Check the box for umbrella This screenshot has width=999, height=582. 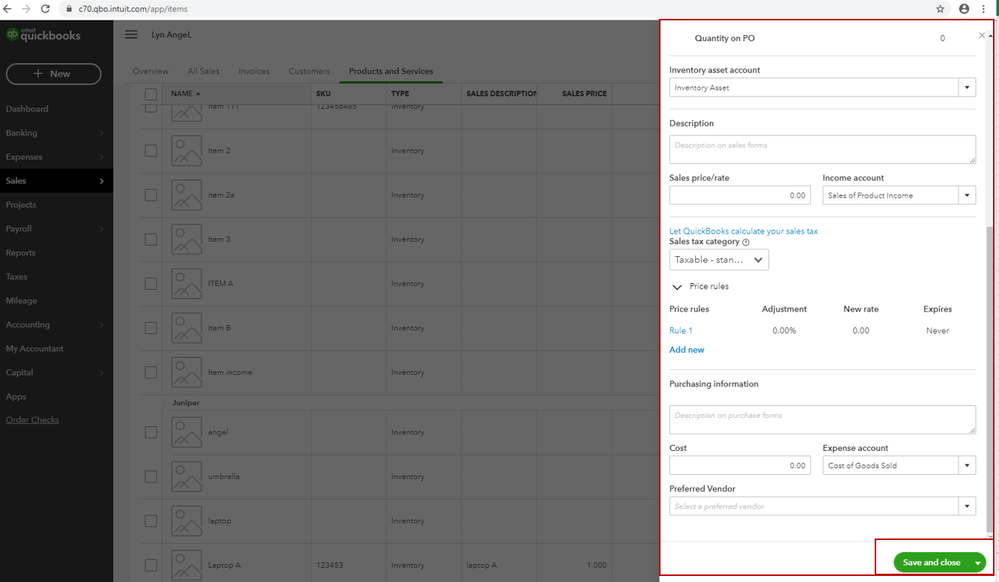pyautogui.click(x=151, y=476)
